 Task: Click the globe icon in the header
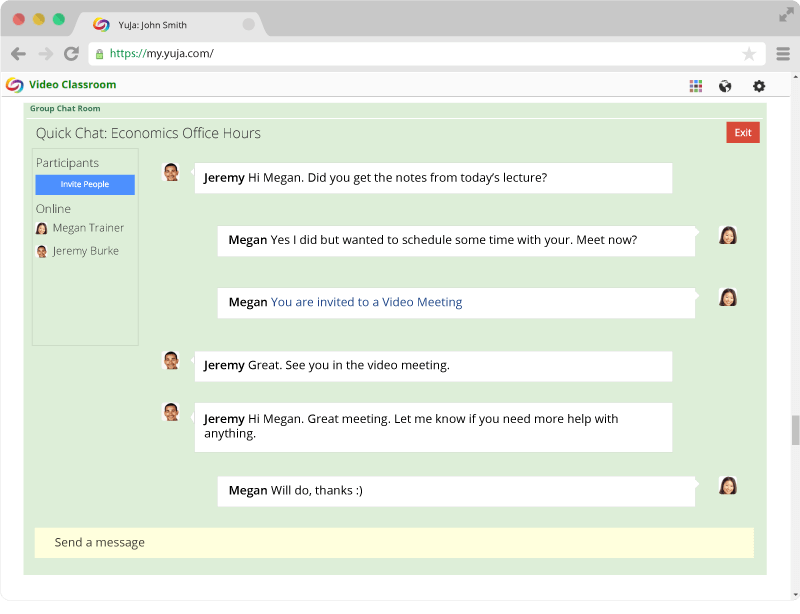pyautogui.click(x=725, y=86)
